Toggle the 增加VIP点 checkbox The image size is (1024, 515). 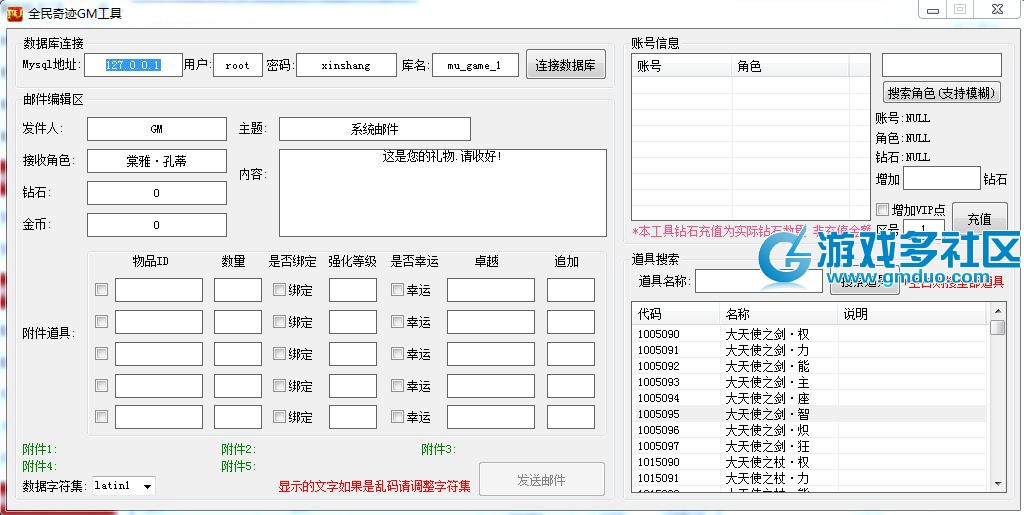pos(882,210)
